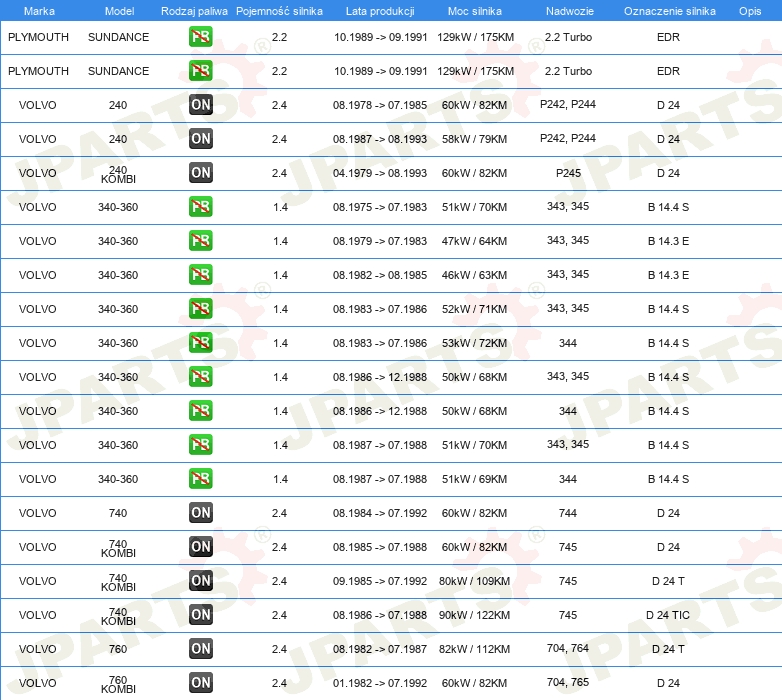
Task: Click the ON diesel icon for Volvo 240 08.1978 row
Action: click(x=201, y=105)
